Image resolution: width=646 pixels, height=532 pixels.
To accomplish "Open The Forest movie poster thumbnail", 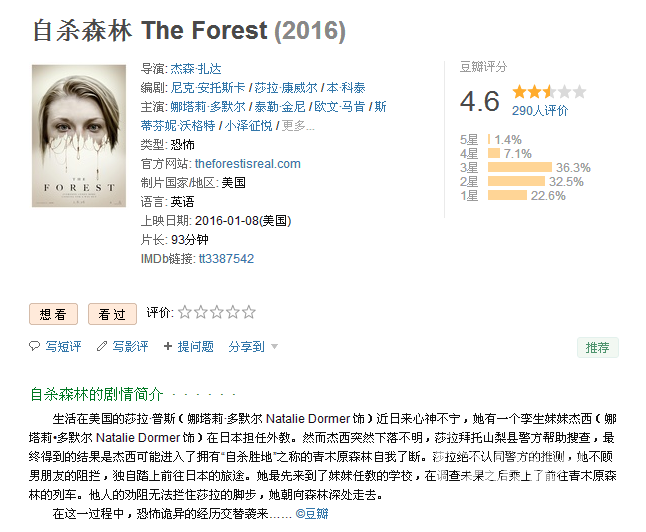I will tap(79, 136).
